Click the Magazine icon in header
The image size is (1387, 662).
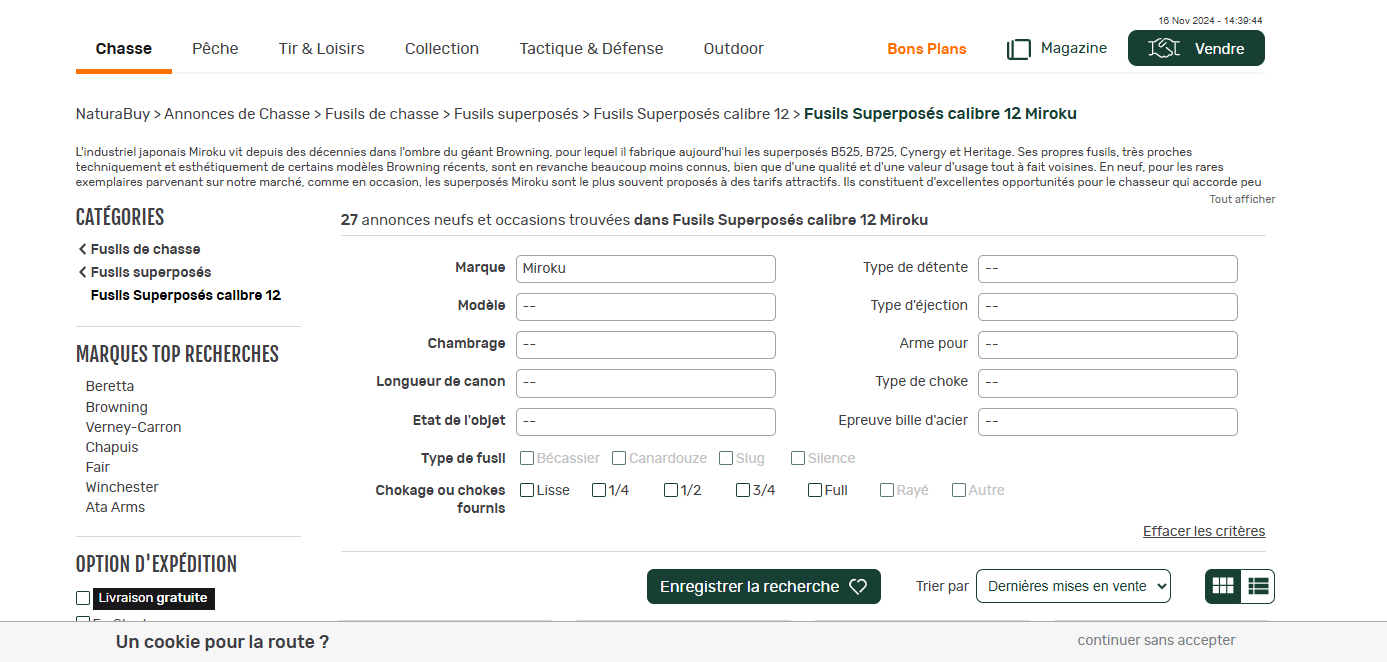click(1018, 49)
